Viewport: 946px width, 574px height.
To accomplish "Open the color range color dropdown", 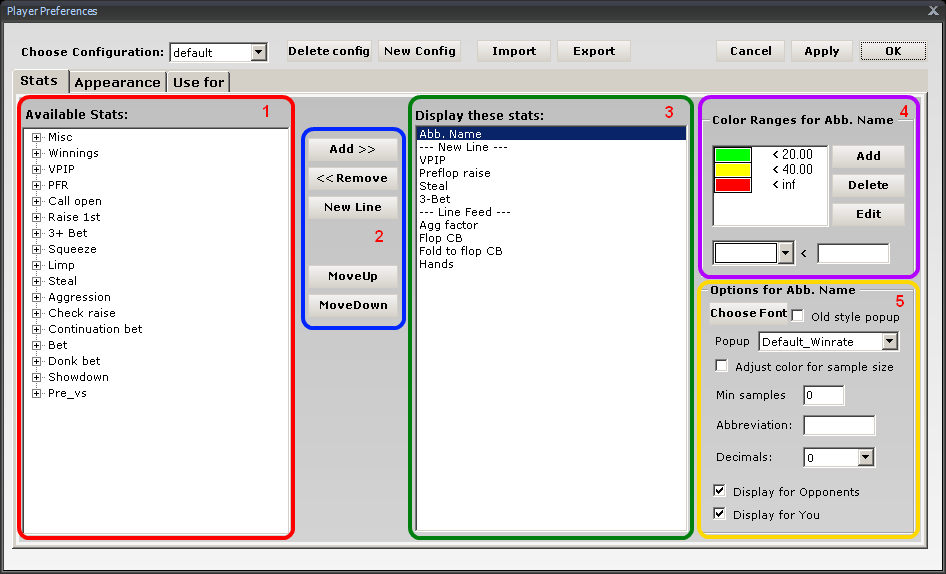I will [785, 254].
